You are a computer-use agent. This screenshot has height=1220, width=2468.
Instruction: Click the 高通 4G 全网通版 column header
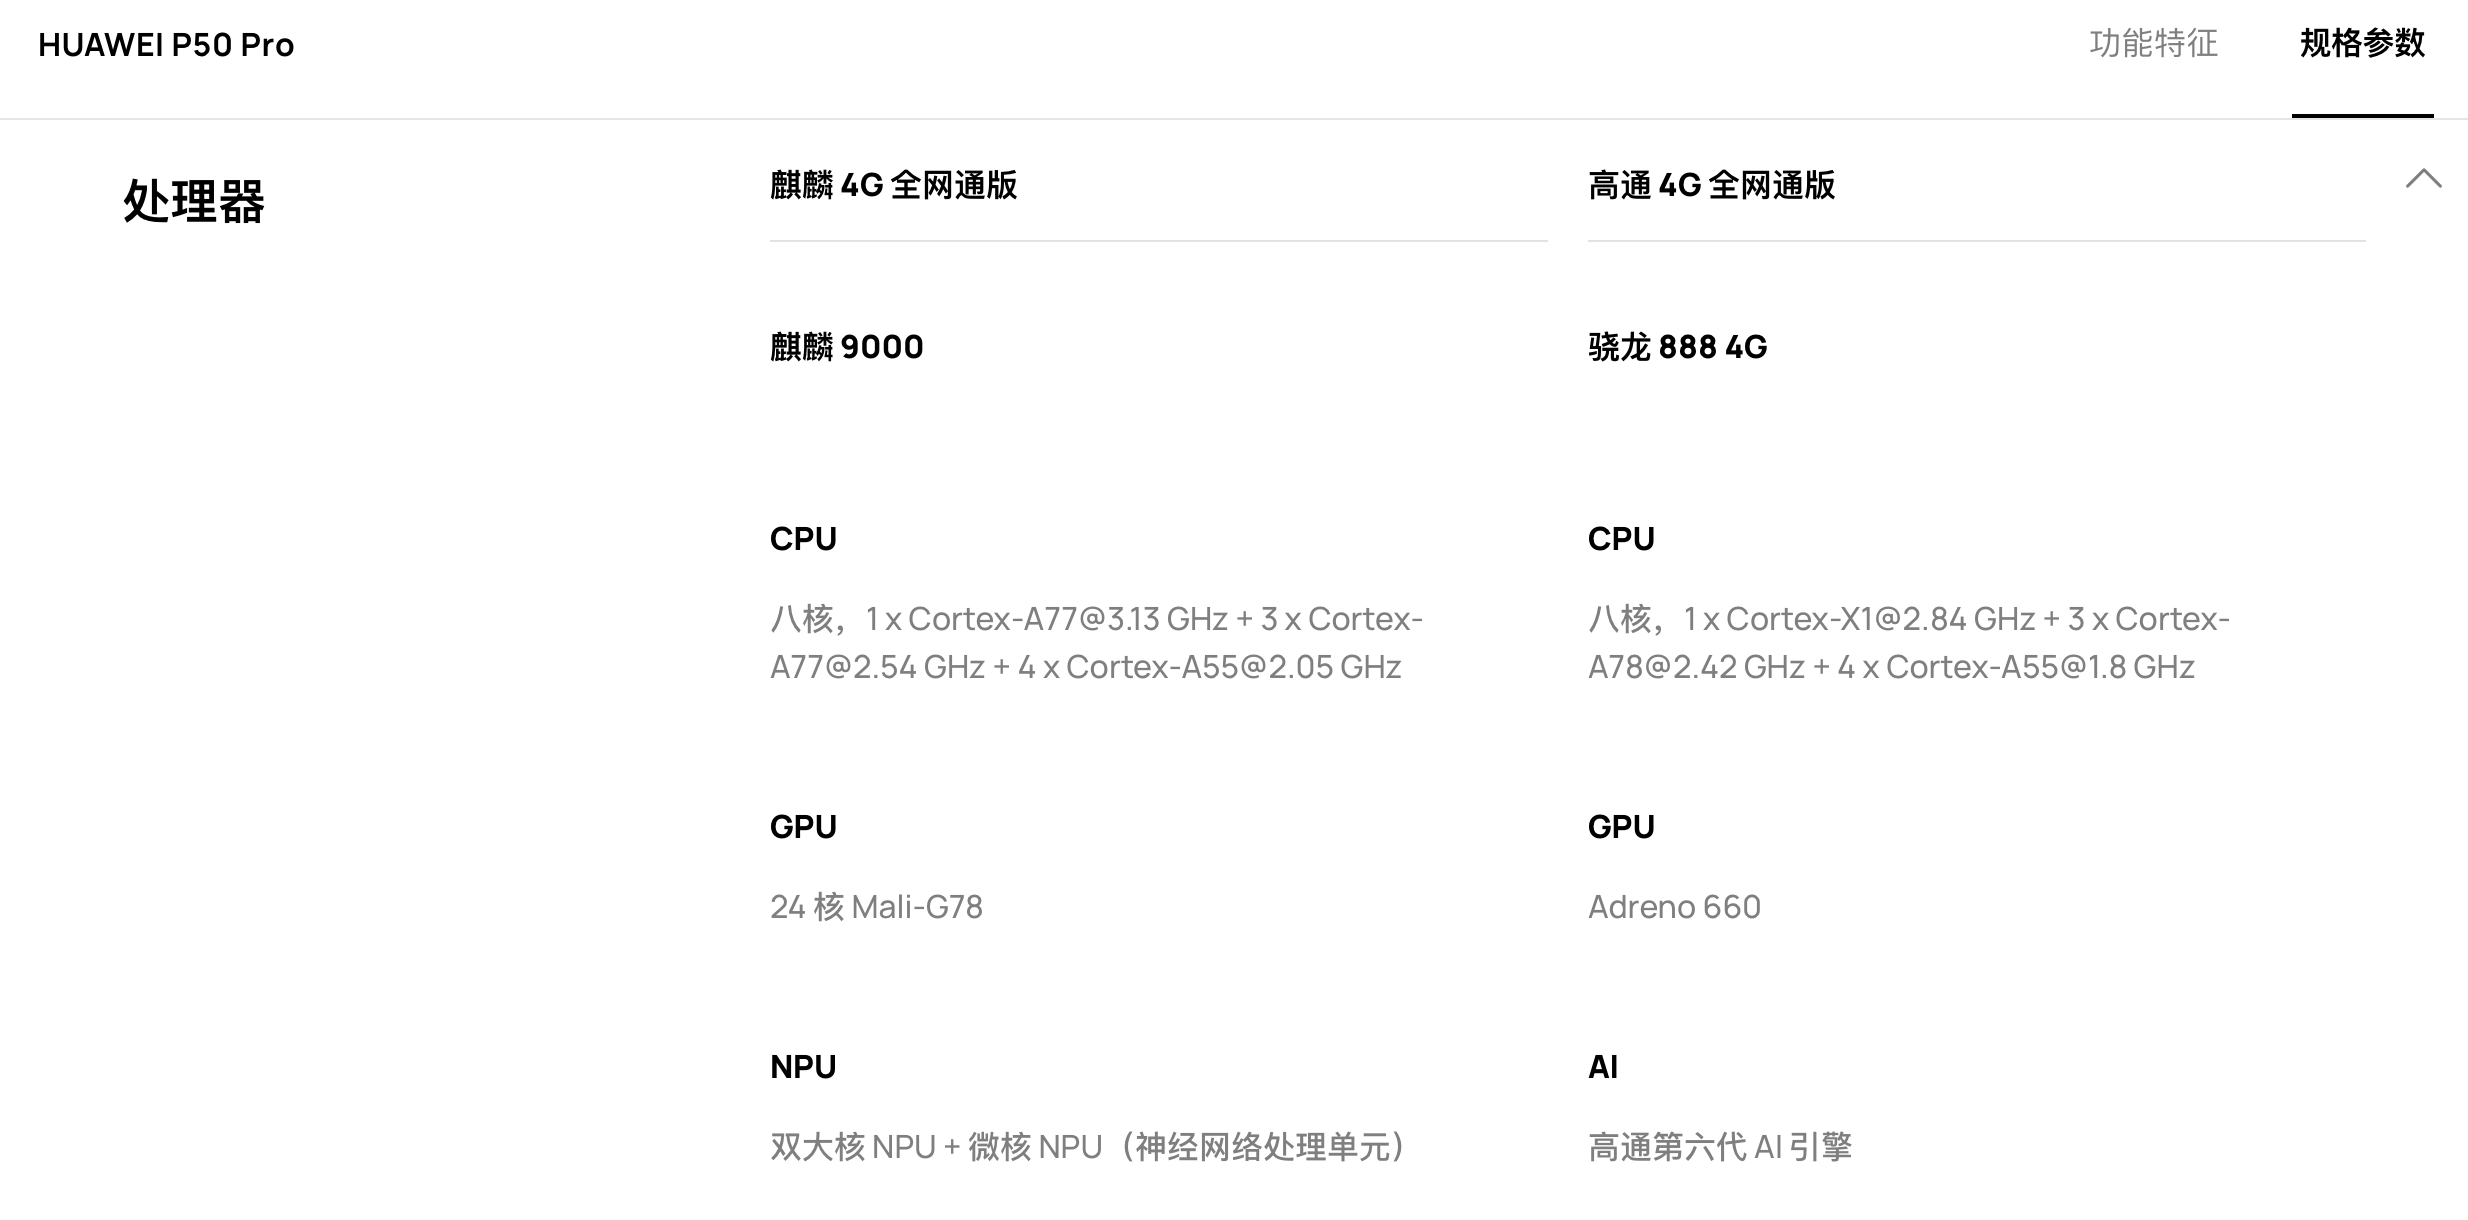click(1711, 186)
